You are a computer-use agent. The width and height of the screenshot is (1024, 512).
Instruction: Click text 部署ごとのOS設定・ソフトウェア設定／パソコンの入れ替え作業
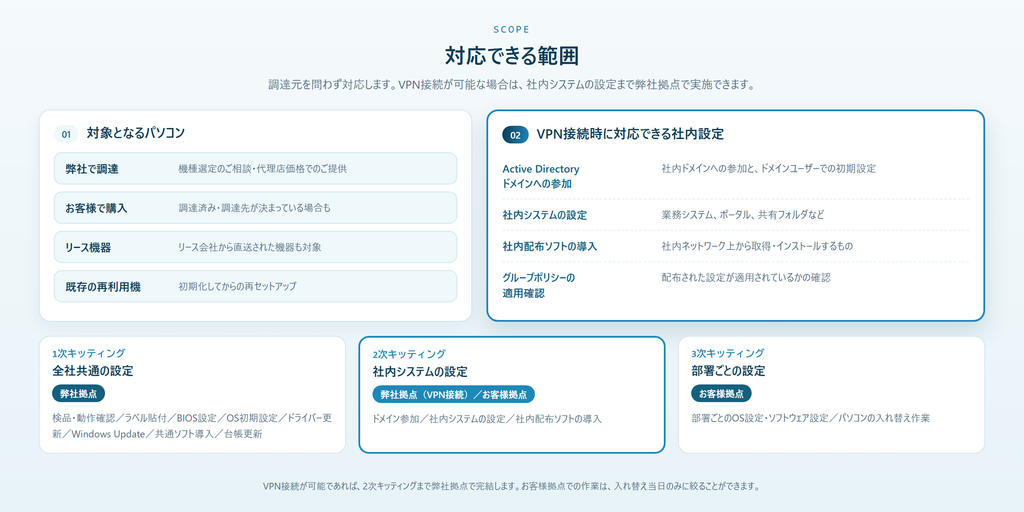[810, 418]
